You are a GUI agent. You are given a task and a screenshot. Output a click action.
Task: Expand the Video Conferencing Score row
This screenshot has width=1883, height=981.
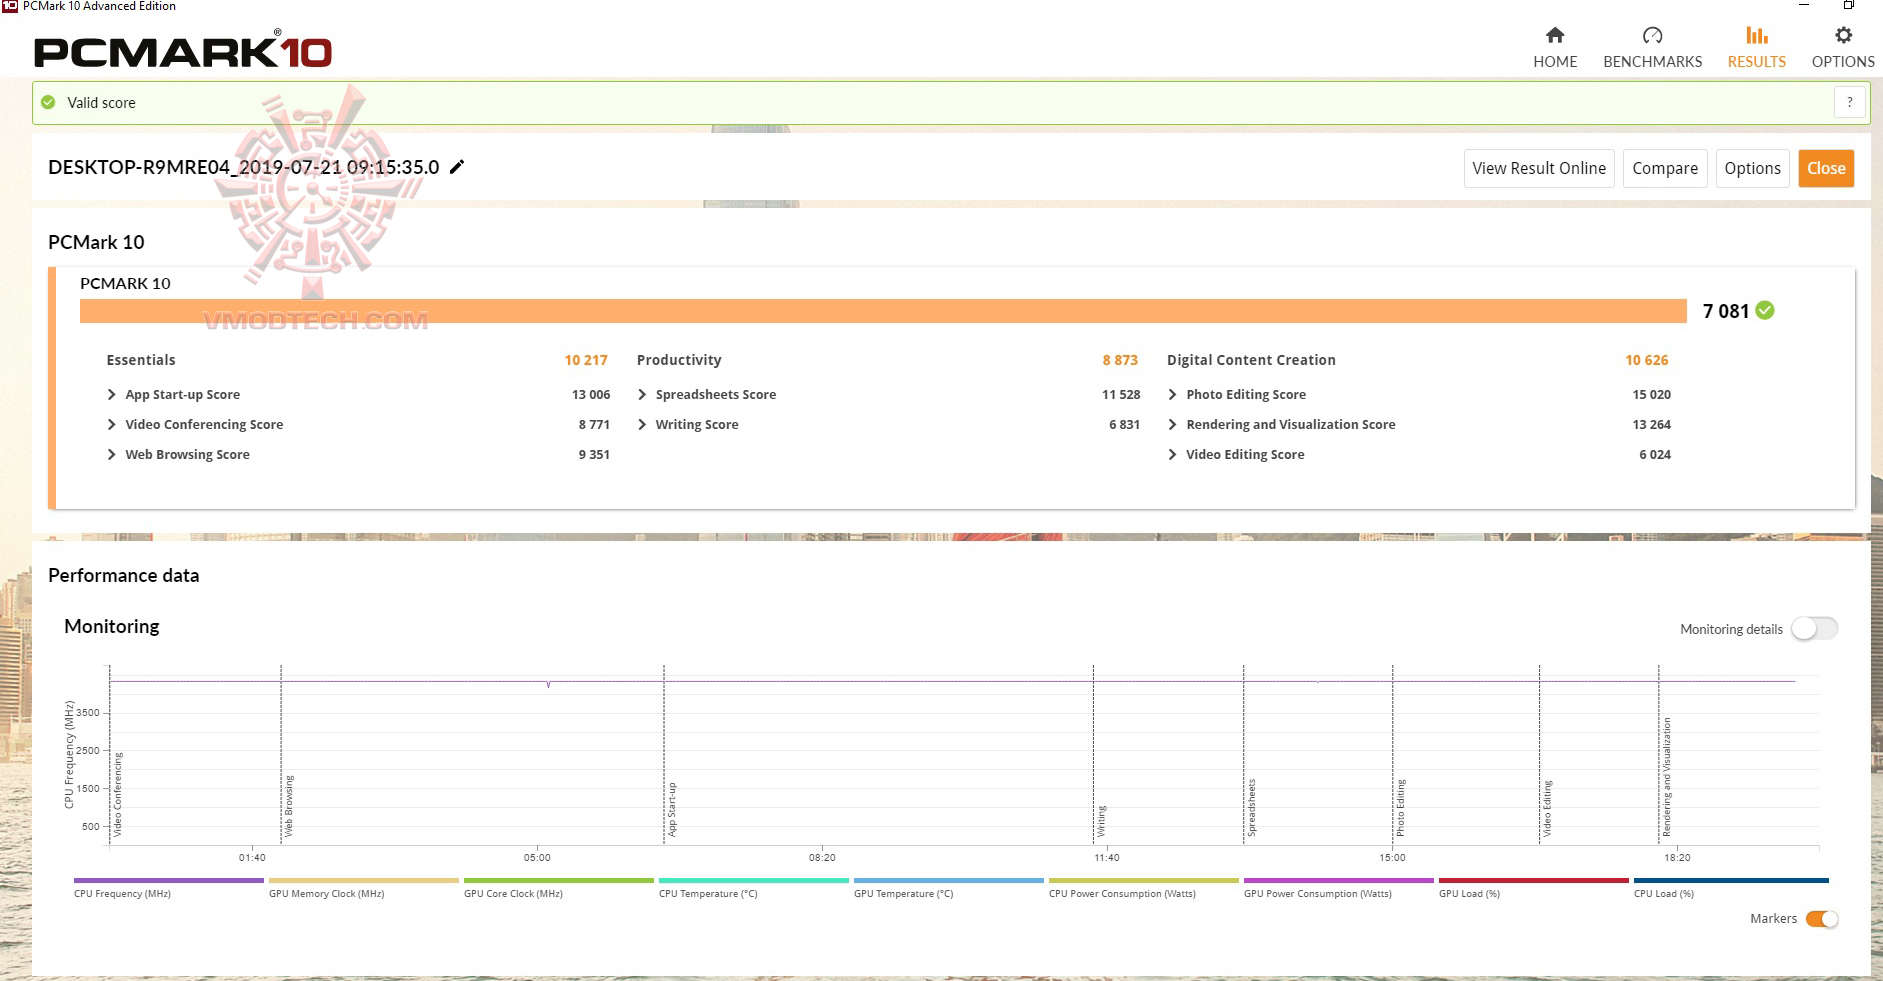click(112, 425)
